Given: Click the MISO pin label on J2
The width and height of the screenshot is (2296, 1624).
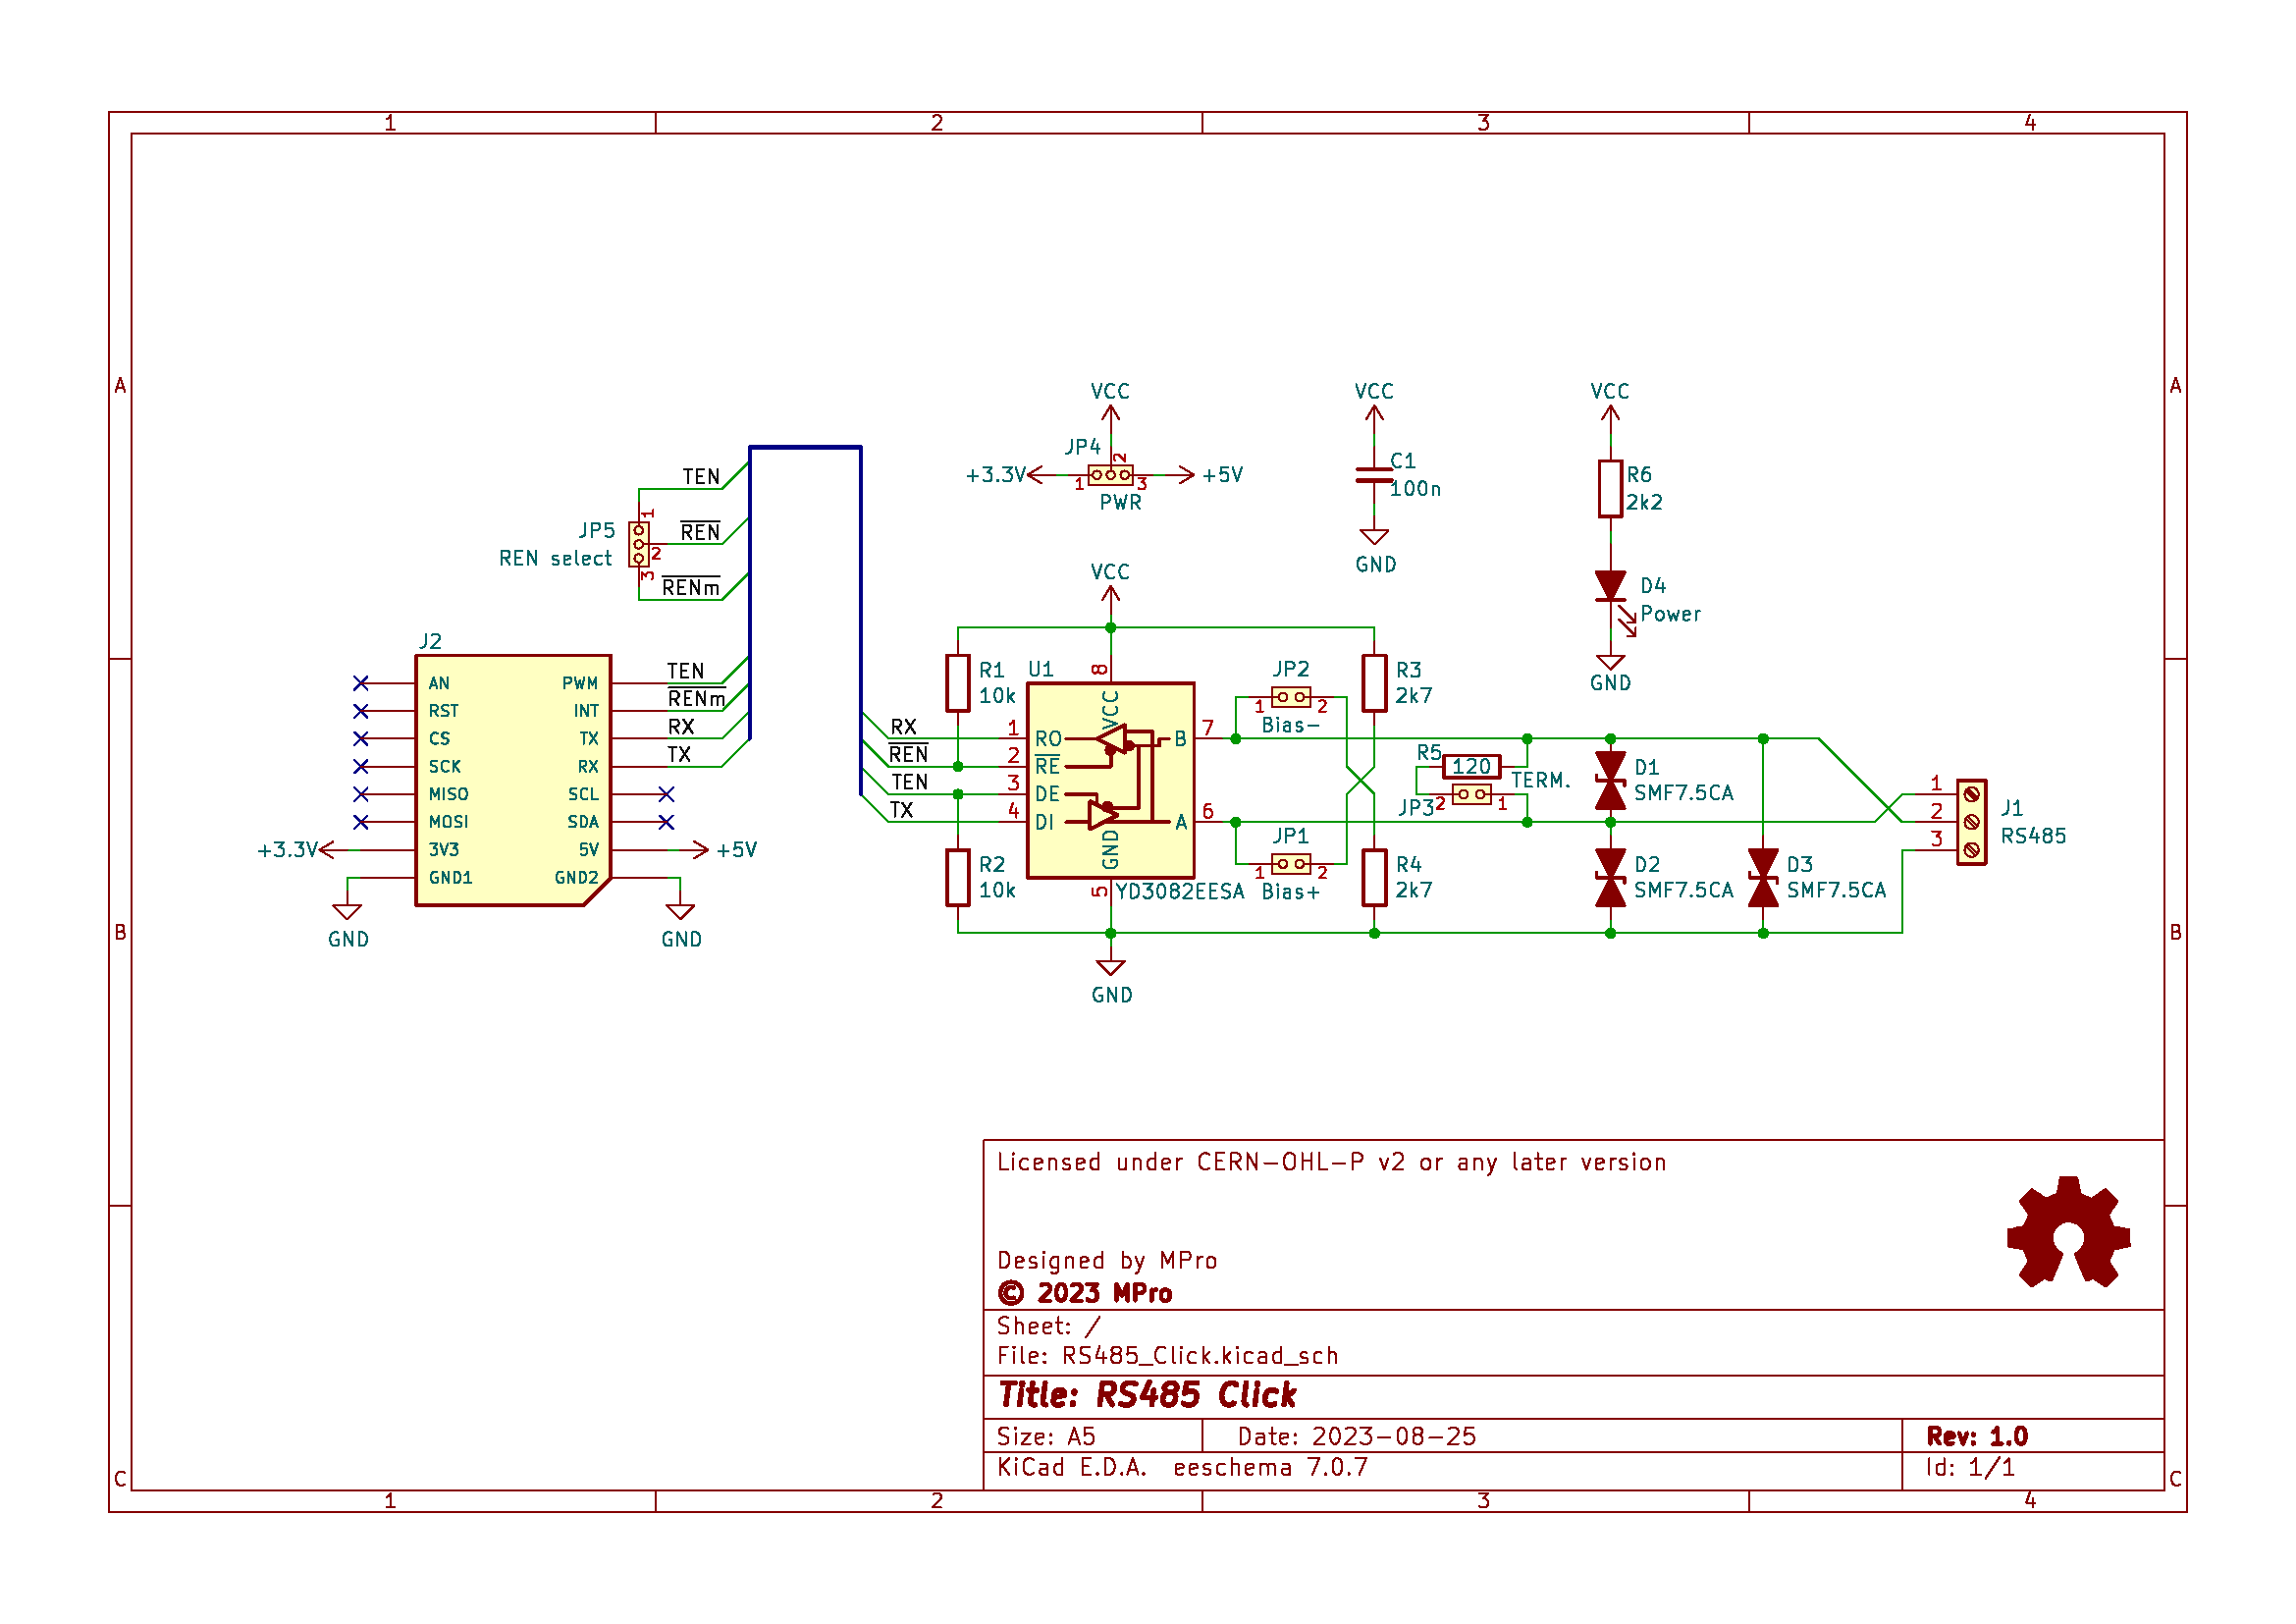Looking at the screenshot, I should [448, 794].
